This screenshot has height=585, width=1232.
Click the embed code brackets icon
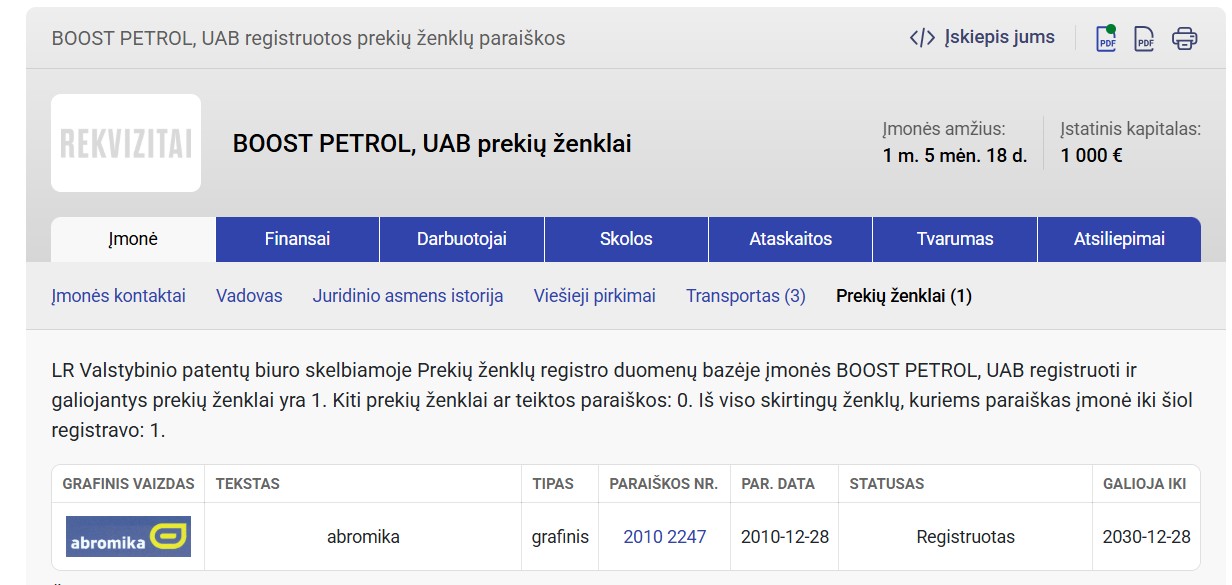pos(922,38)
